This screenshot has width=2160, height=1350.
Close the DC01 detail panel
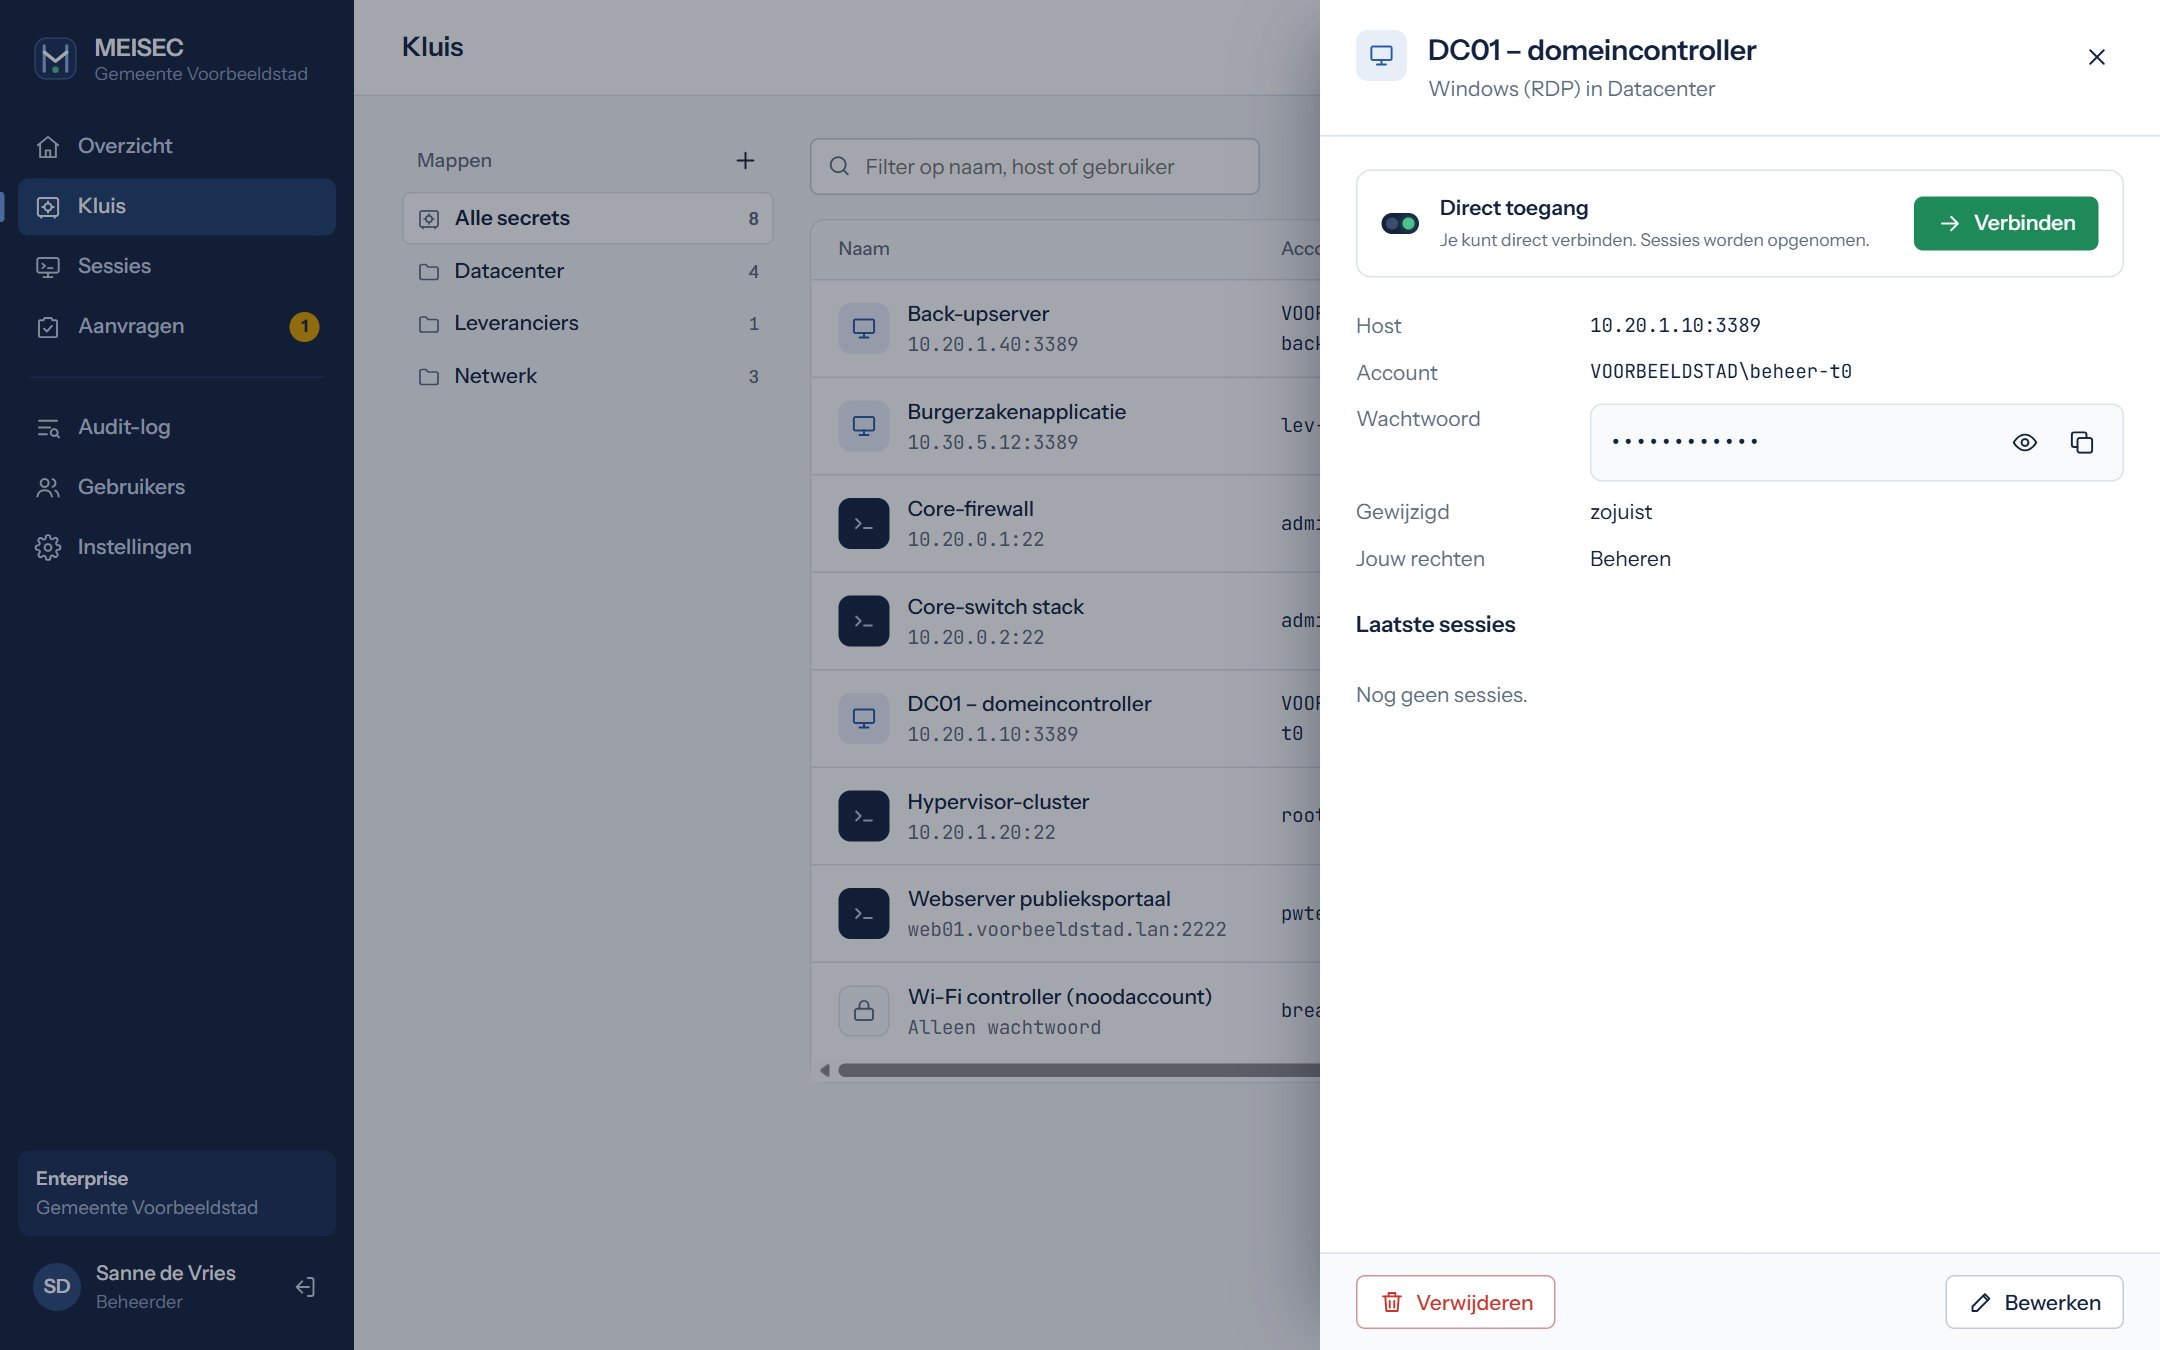[x=2097, y=57]
